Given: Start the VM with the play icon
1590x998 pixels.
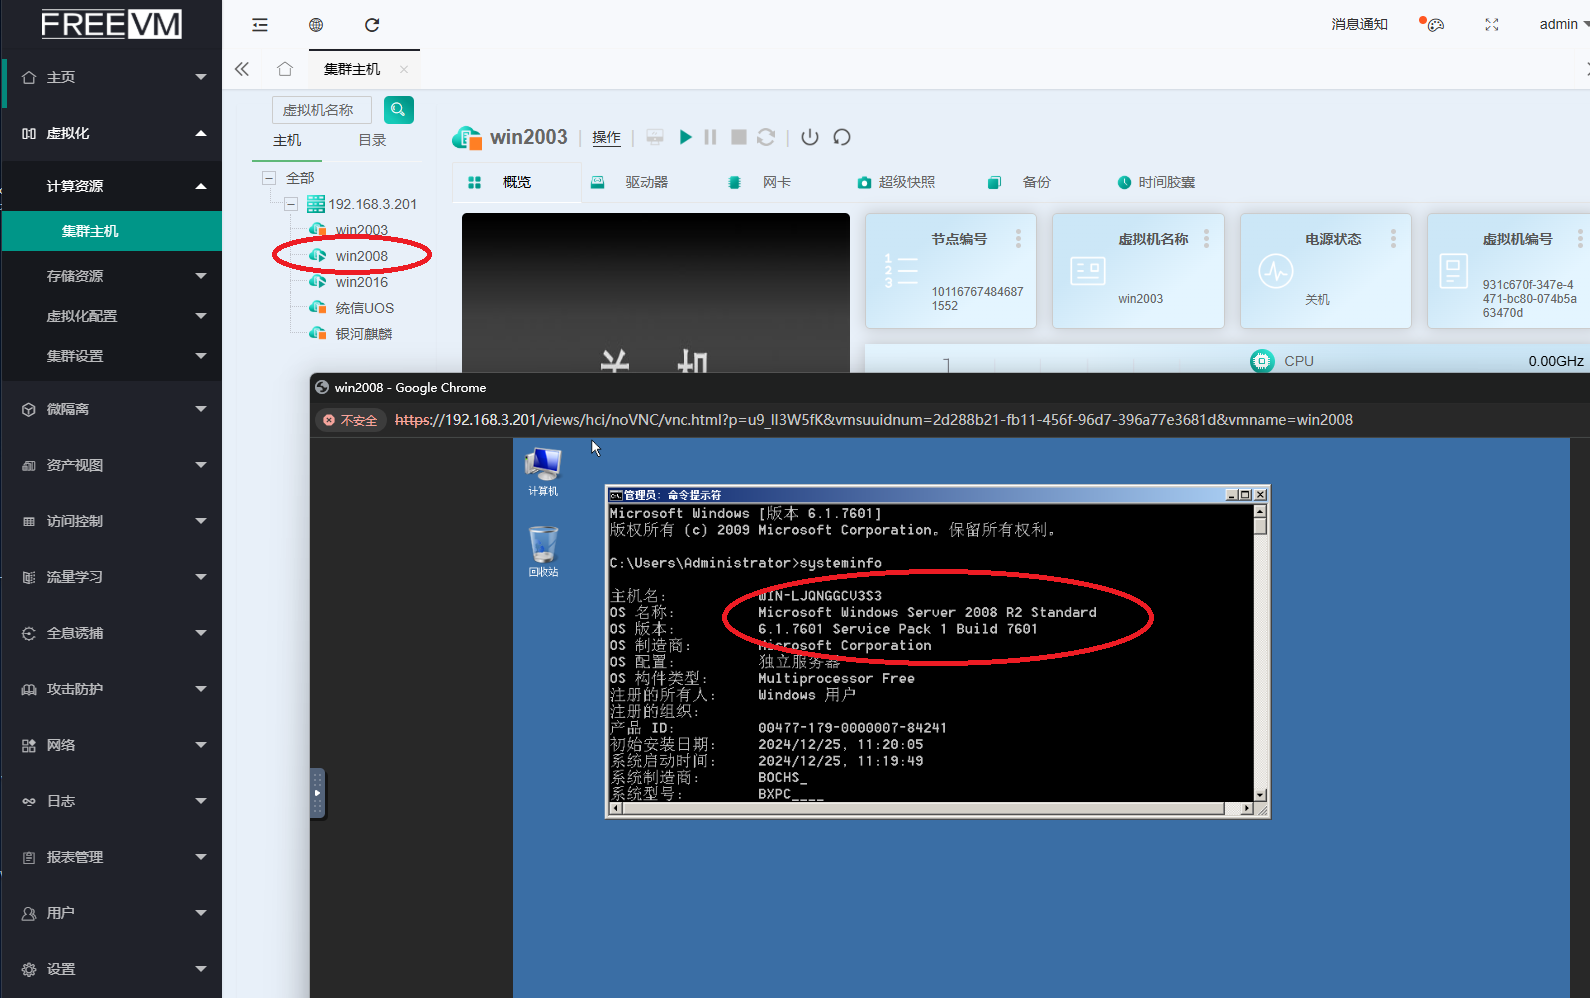Looking at the screenshot, I should (685, 137).
